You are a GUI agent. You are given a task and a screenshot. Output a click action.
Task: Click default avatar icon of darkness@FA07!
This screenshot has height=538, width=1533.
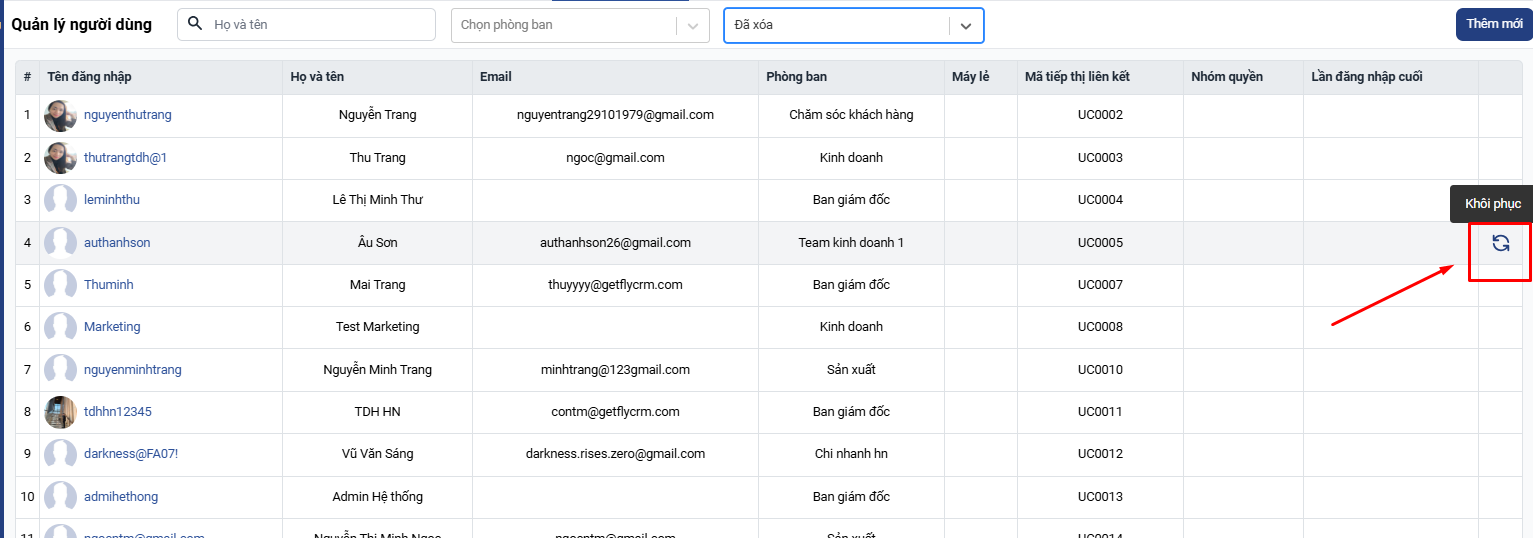tap(60, 454)
